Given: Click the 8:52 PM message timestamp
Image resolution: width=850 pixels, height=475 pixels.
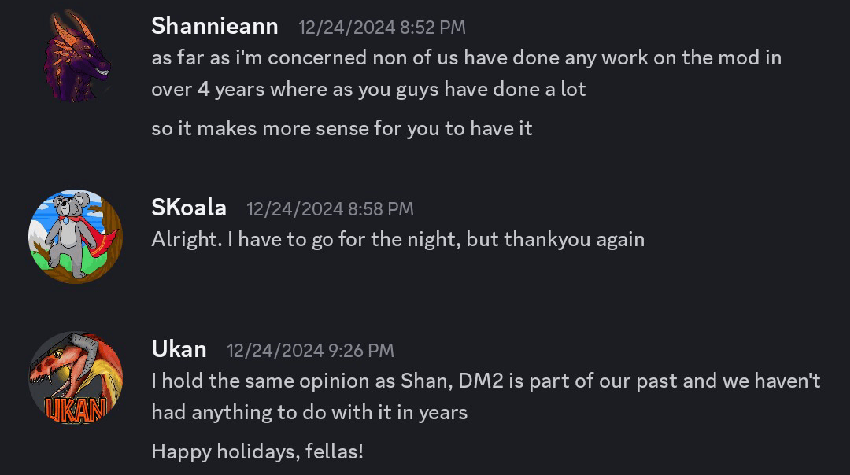Looking at the screenshot, I should pyautogui.click(x=381, y=28).
